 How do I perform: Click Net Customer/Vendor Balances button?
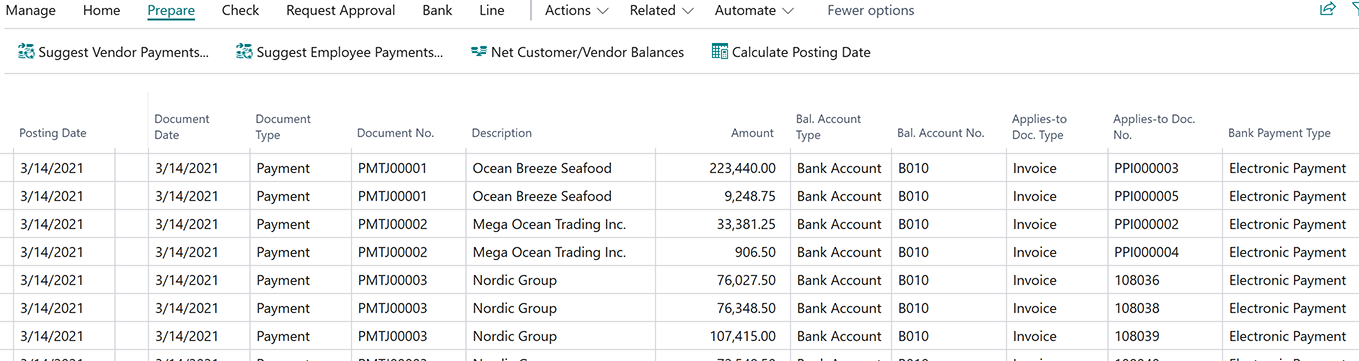[x=577, y=52]
